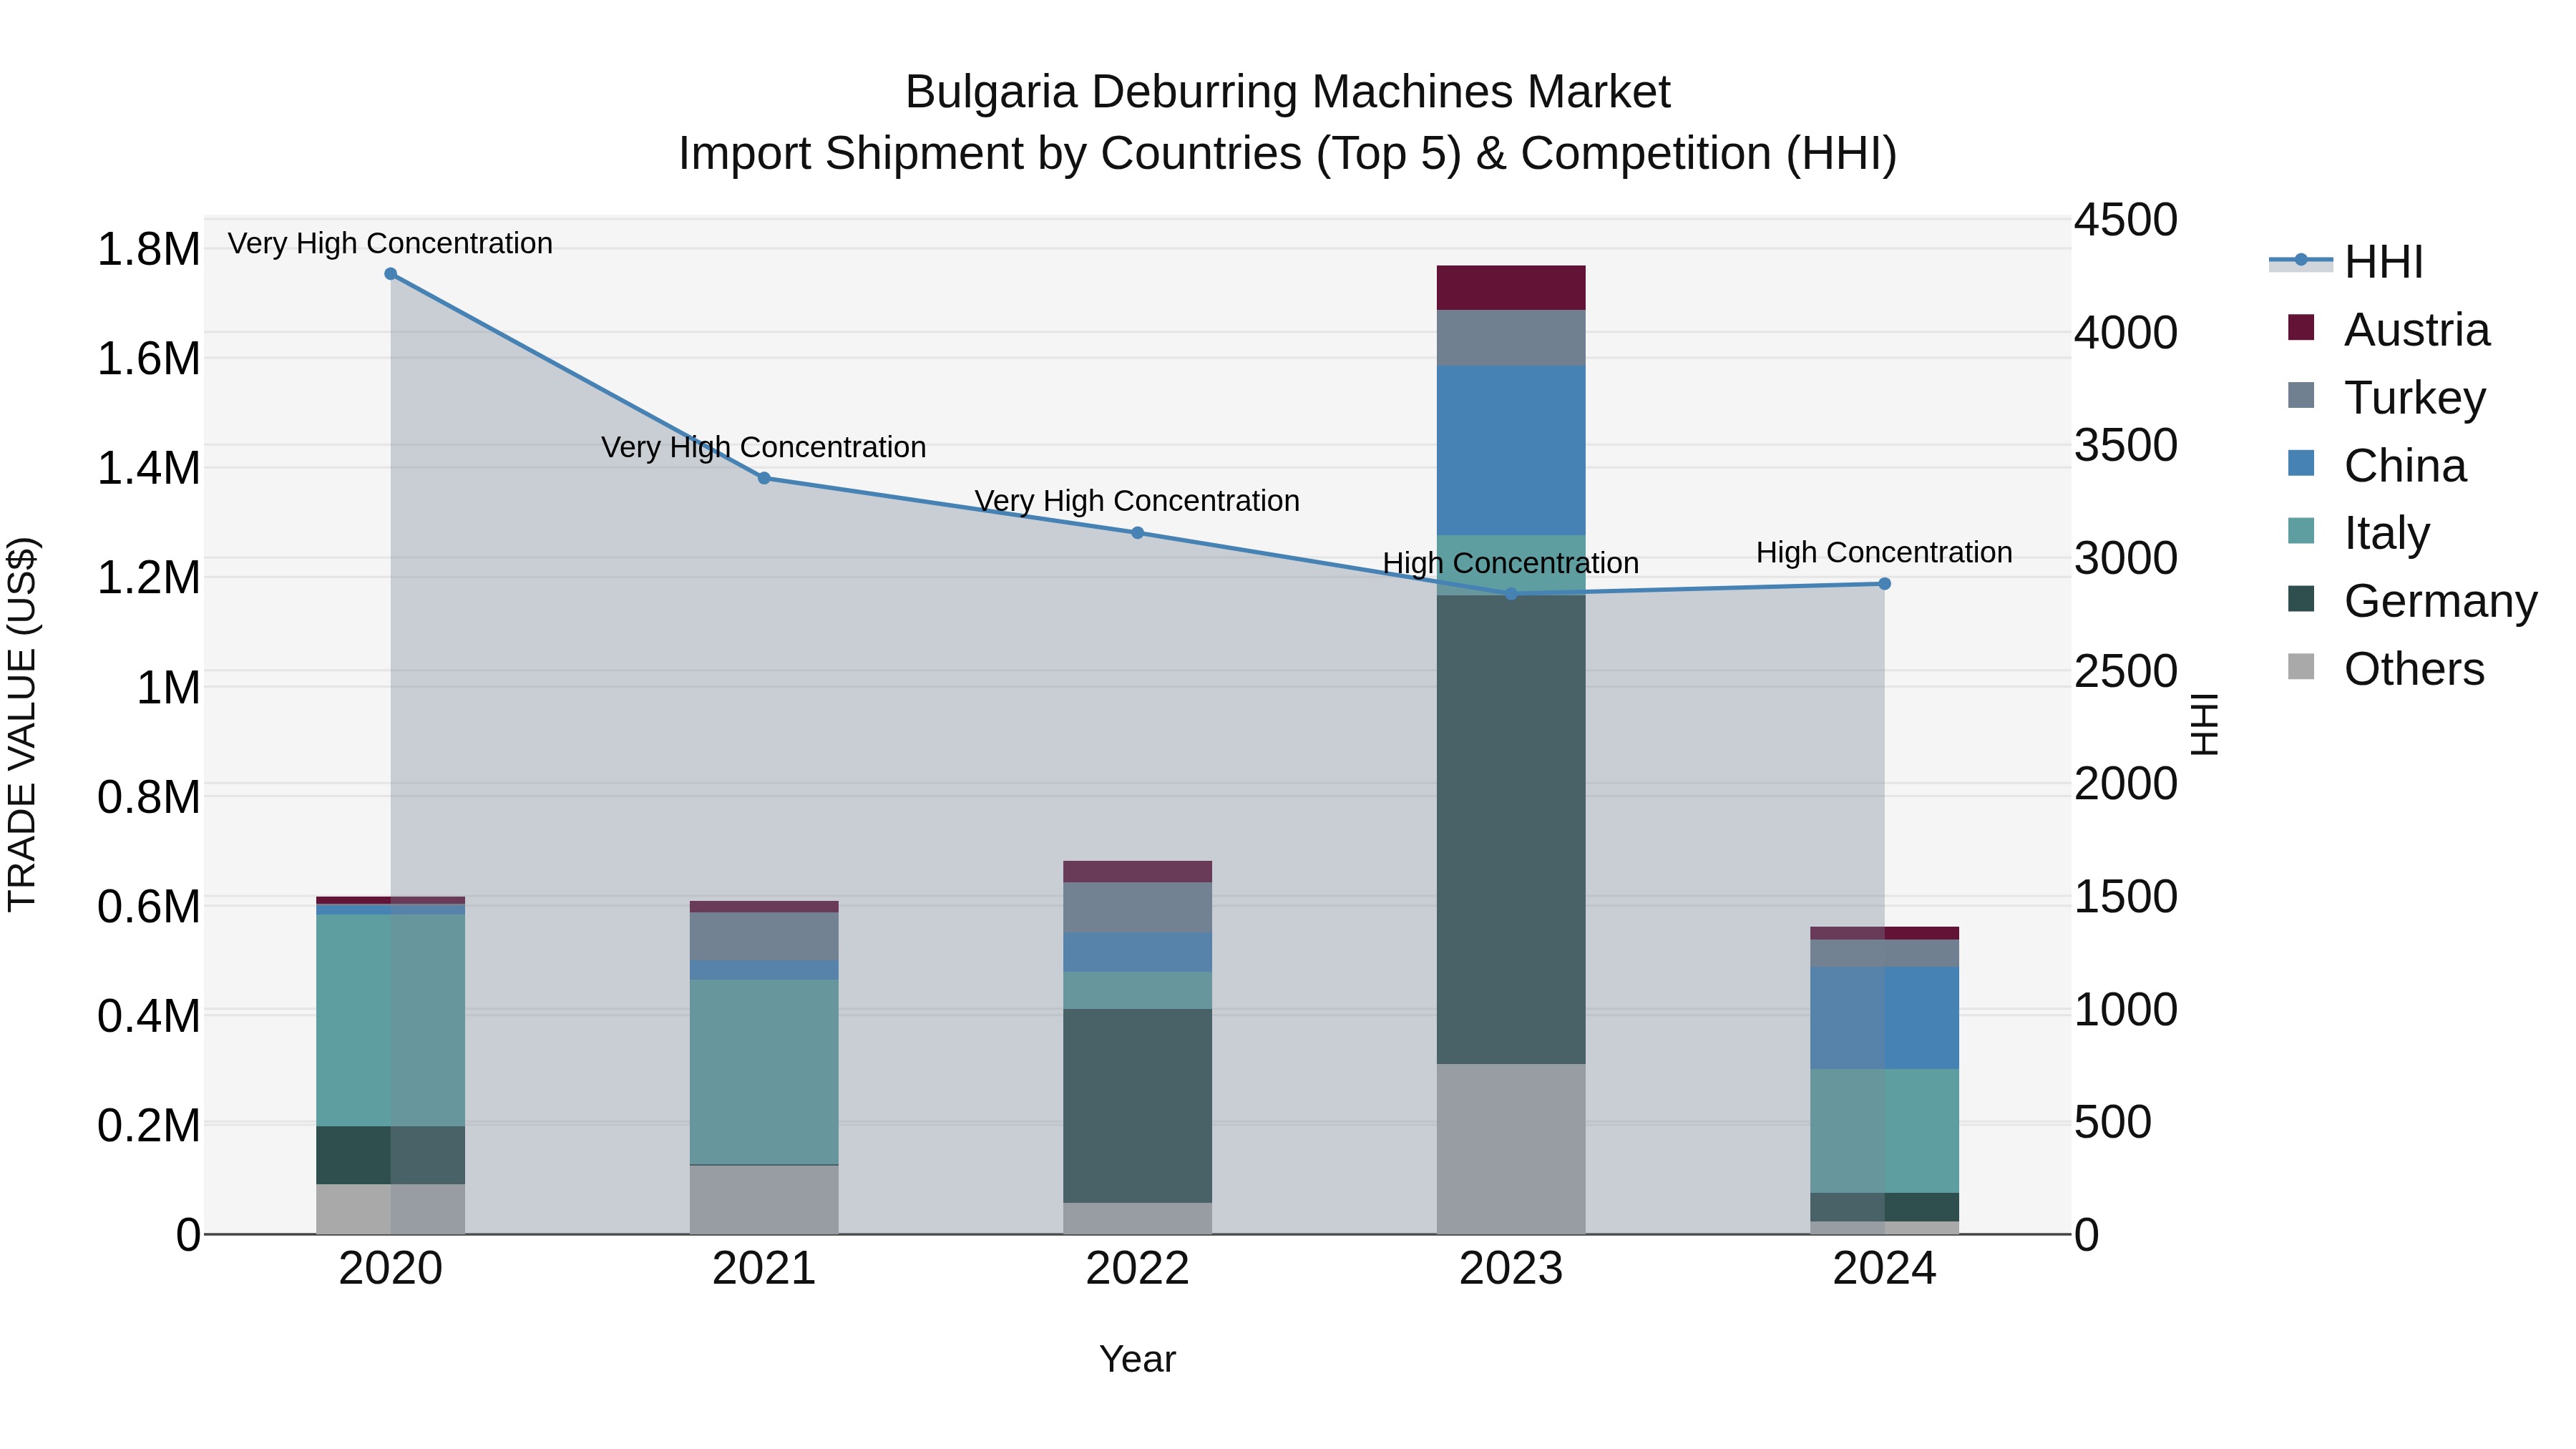Select the 2024 HHI data point
The width and height of the screenshot is (2576, 1449).
[x=1885, y=584]
